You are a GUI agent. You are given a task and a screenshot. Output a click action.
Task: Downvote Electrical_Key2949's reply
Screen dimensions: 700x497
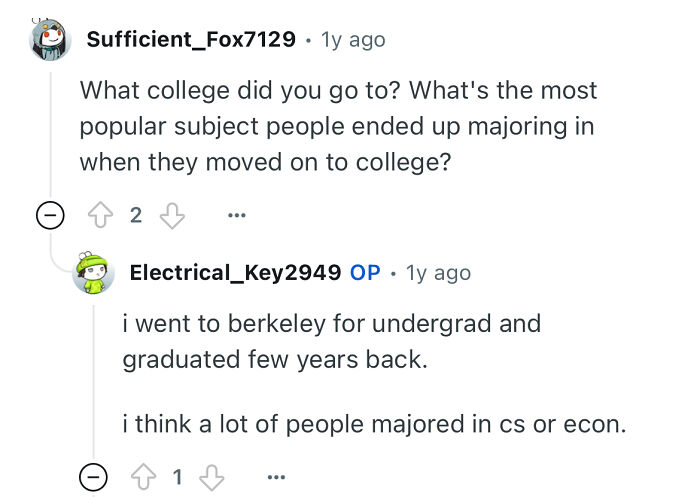[x=212, y=478]
